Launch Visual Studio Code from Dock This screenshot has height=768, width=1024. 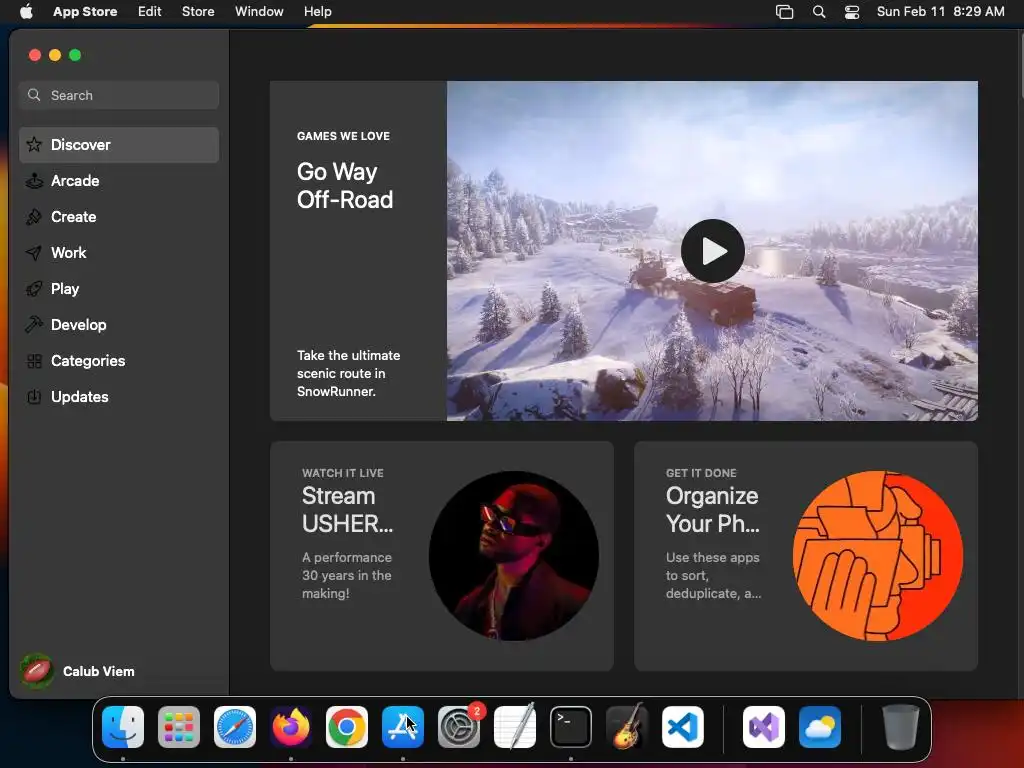682,727
